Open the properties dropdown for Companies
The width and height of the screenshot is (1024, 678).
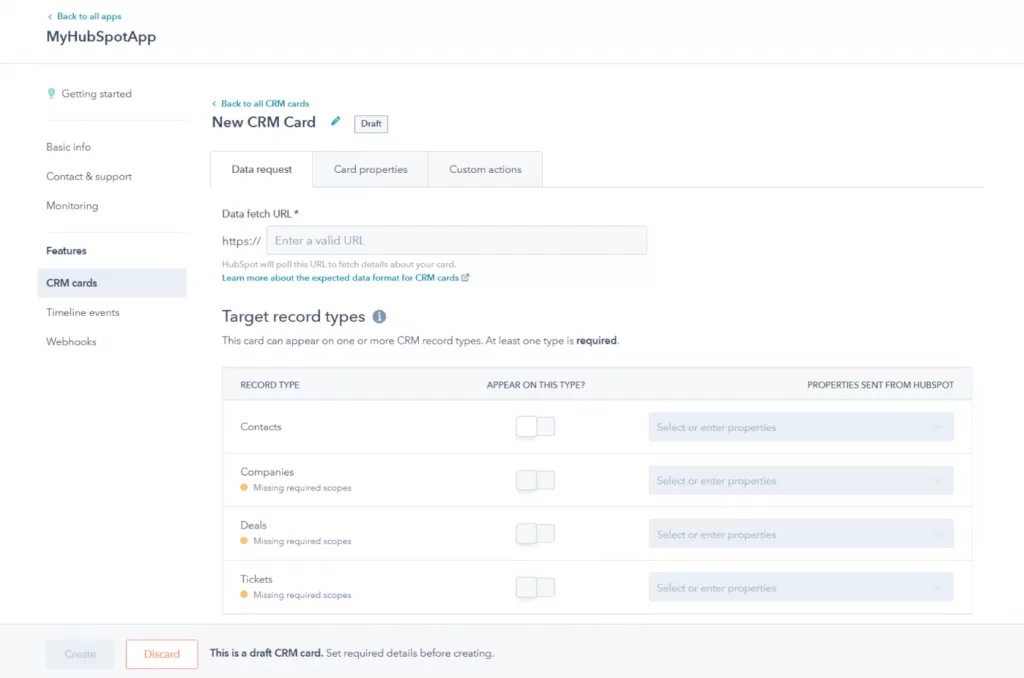[800, 480]
